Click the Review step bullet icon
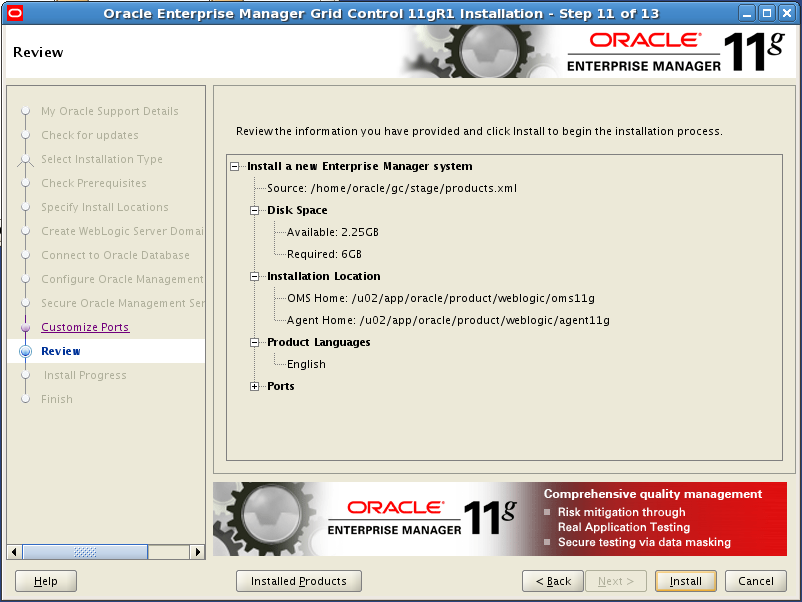This screenshot has width=802, height=602. click(26, 351)
